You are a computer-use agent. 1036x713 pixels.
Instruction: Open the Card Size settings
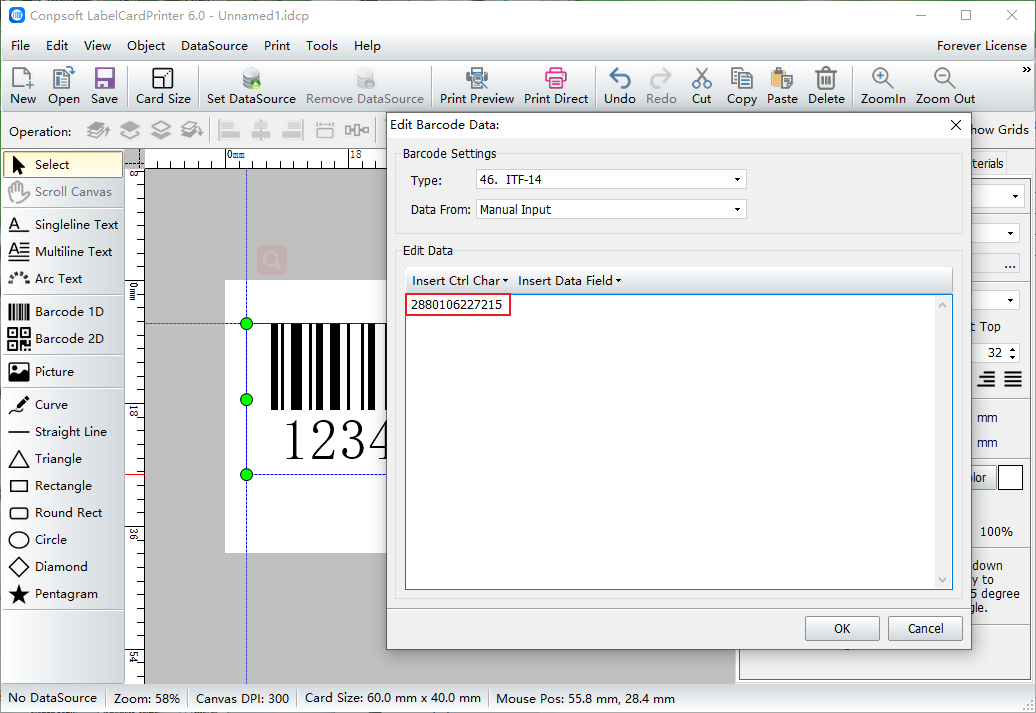163,86
